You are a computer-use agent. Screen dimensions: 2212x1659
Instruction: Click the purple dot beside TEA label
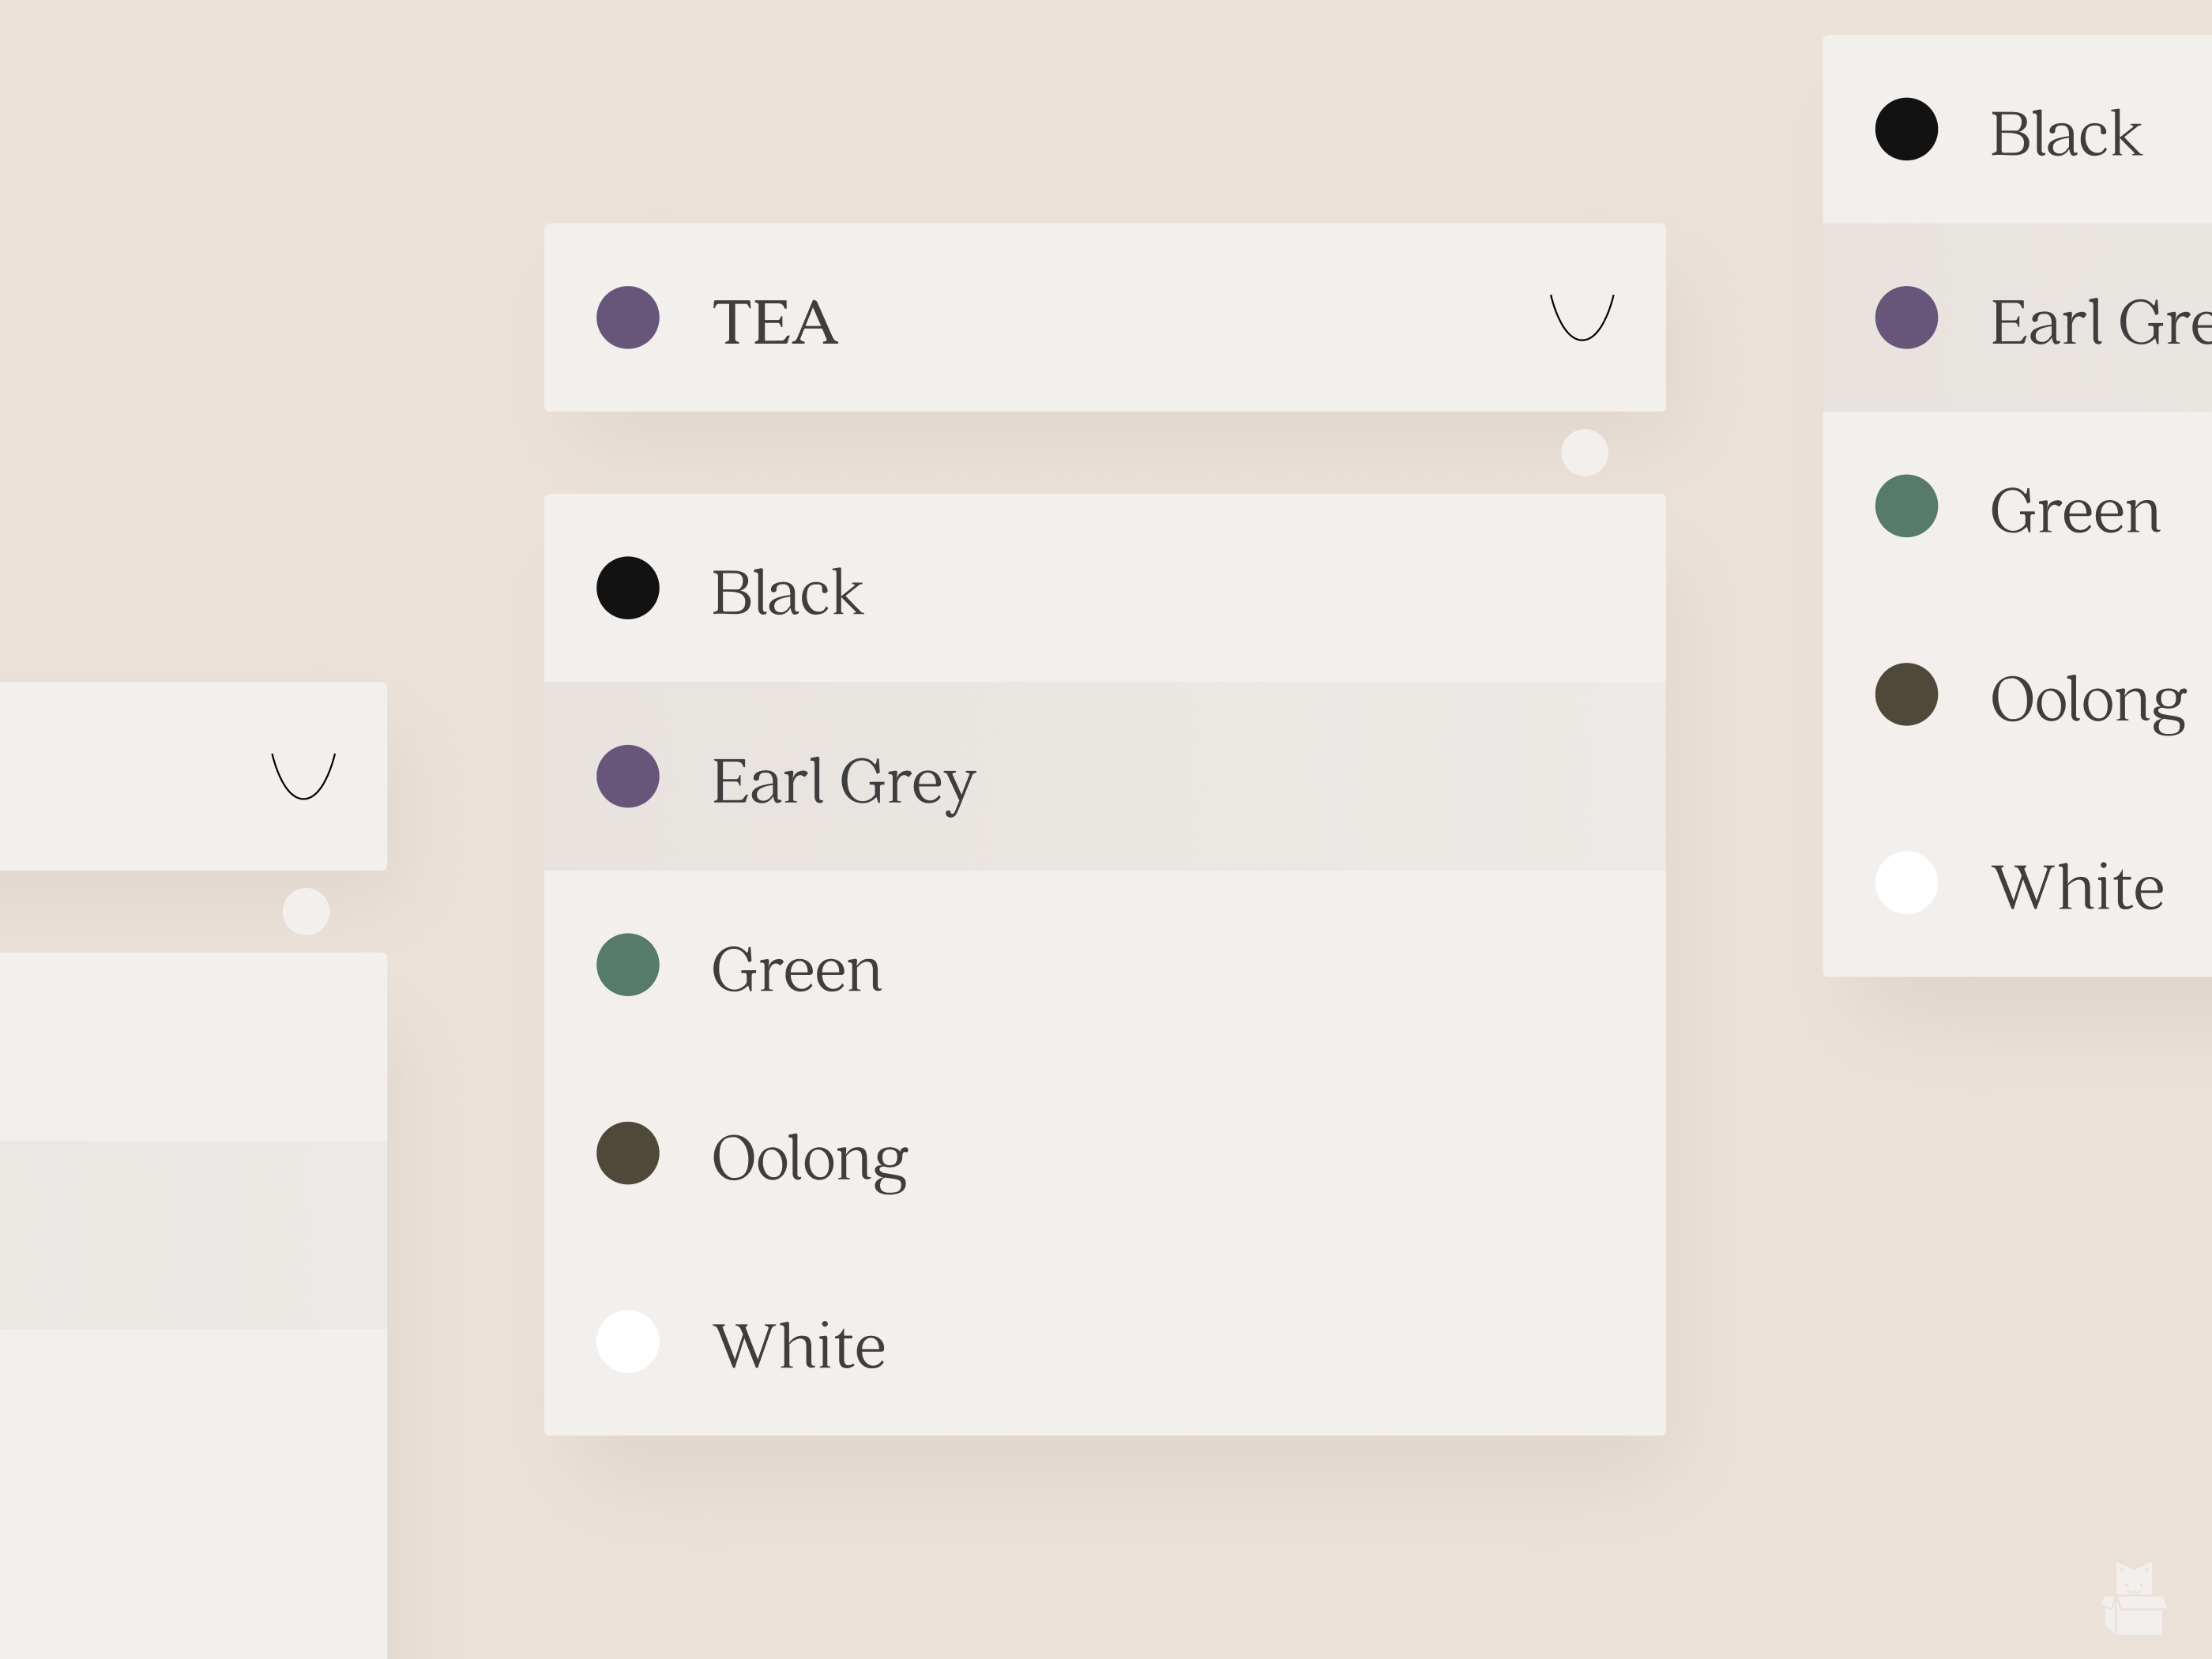628,318
